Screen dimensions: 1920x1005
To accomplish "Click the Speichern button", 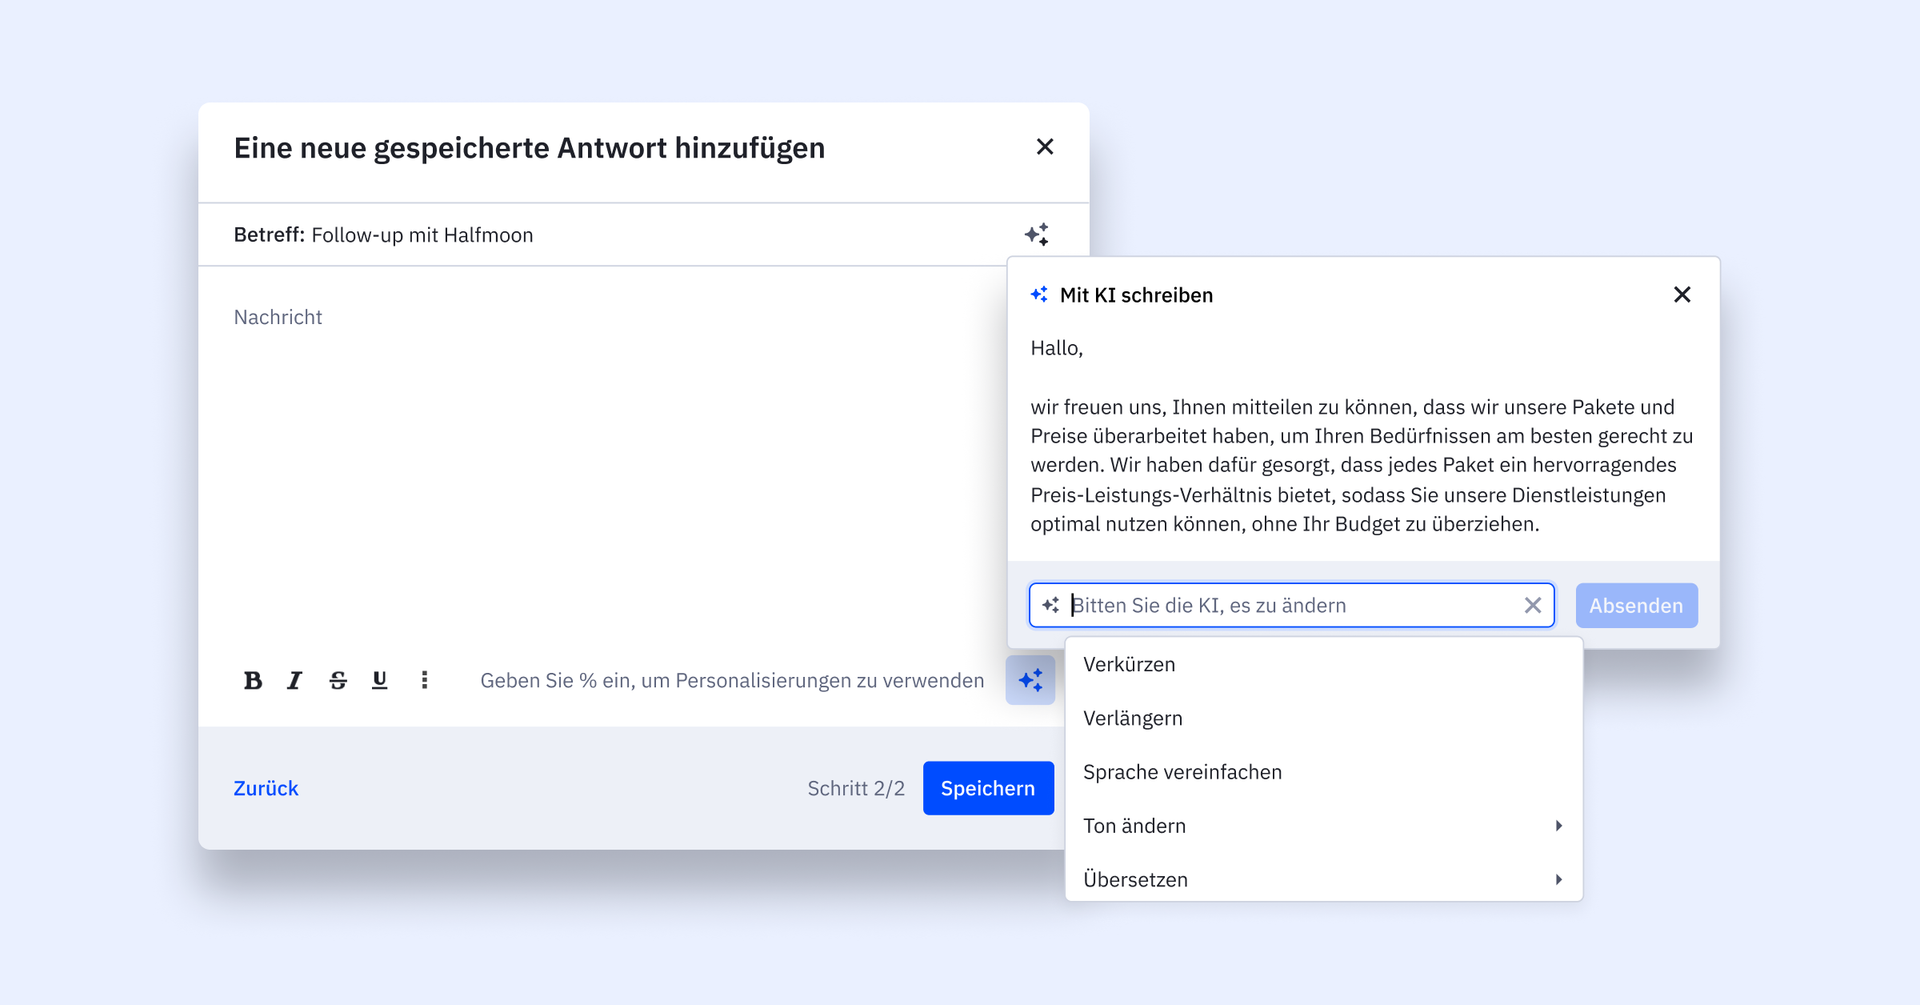I will pos(987,789).
